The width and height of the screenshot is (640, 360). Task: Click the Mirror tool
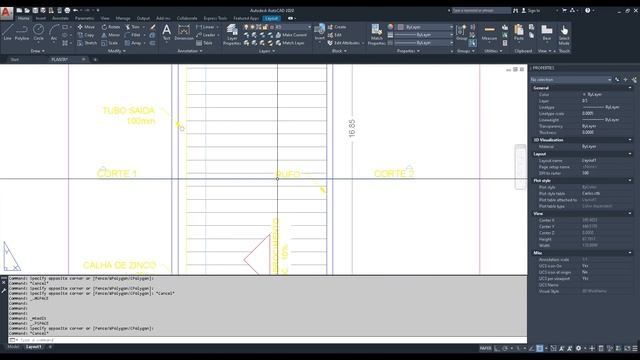pos(111,35)
